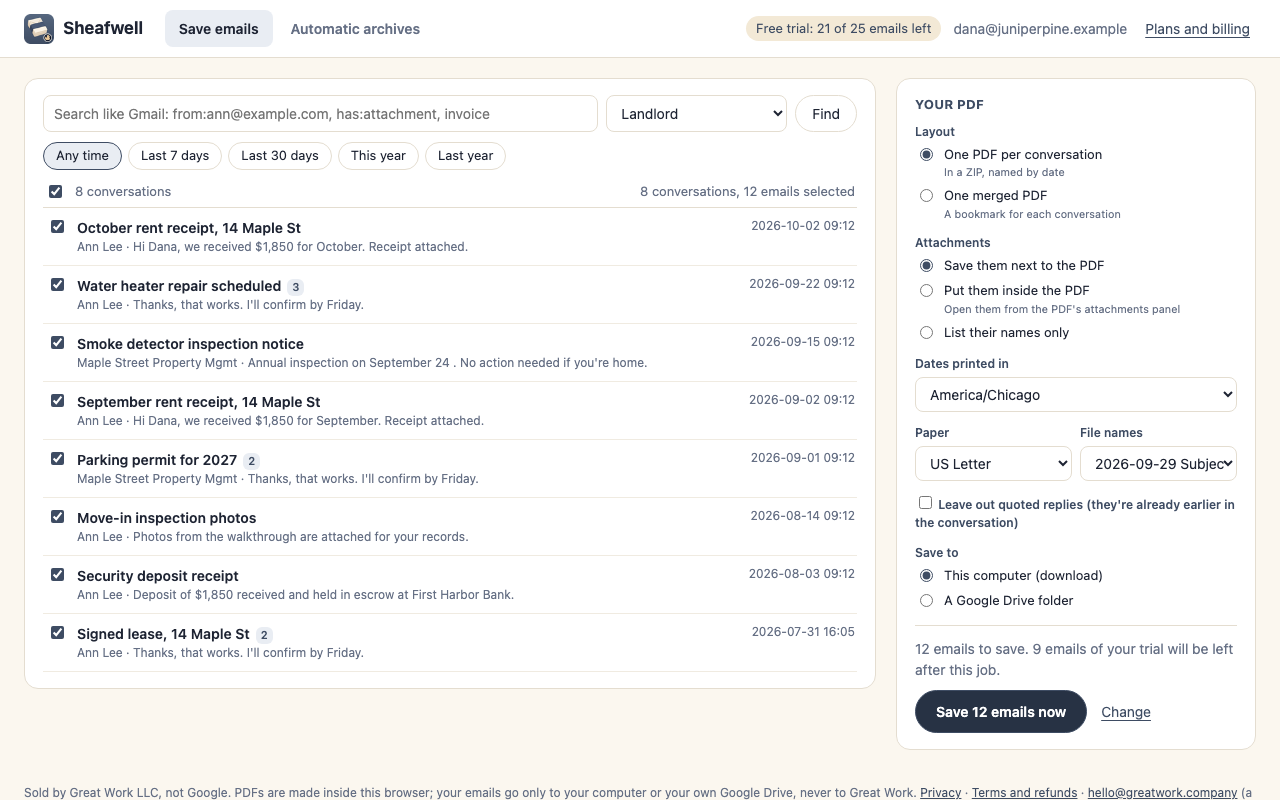1280x800 pixels.
Task: Click the Find button
Action: (x=826, y=114)
